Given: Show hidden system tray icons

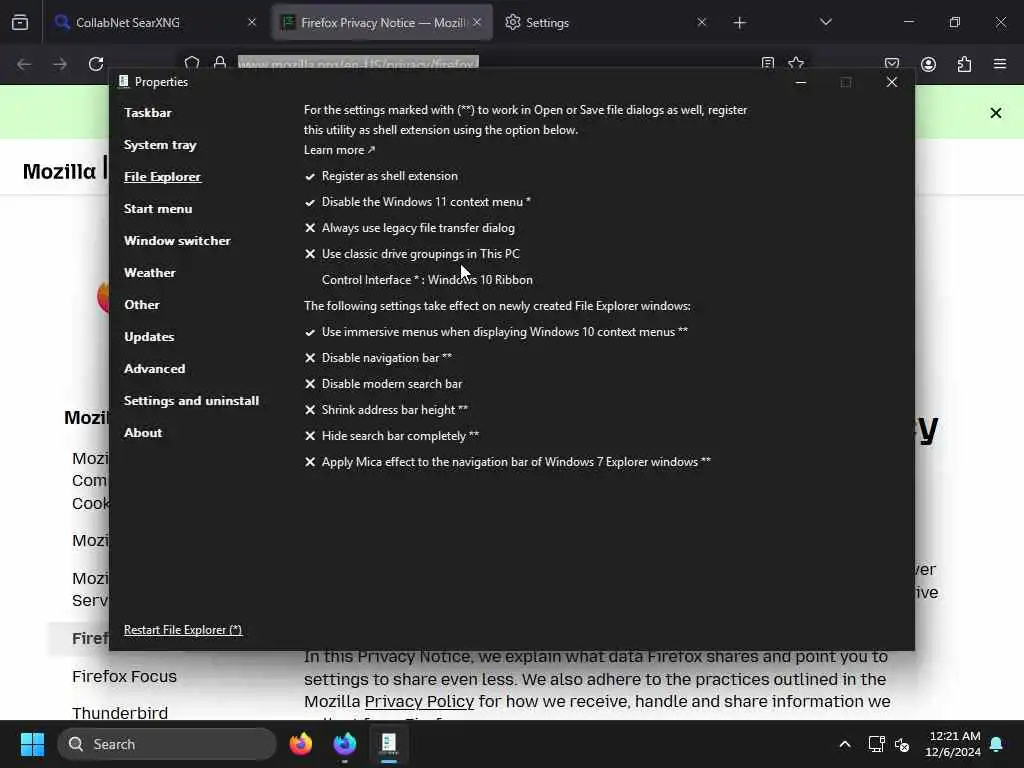Looking at the screenshot, I should tap(844, 744).
